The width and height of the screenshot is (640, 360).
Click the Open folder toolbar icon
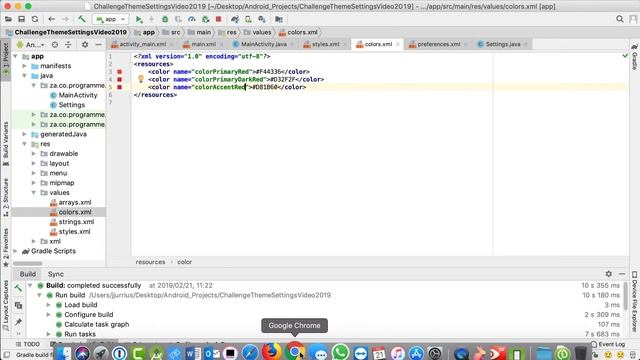pos(8,19)
